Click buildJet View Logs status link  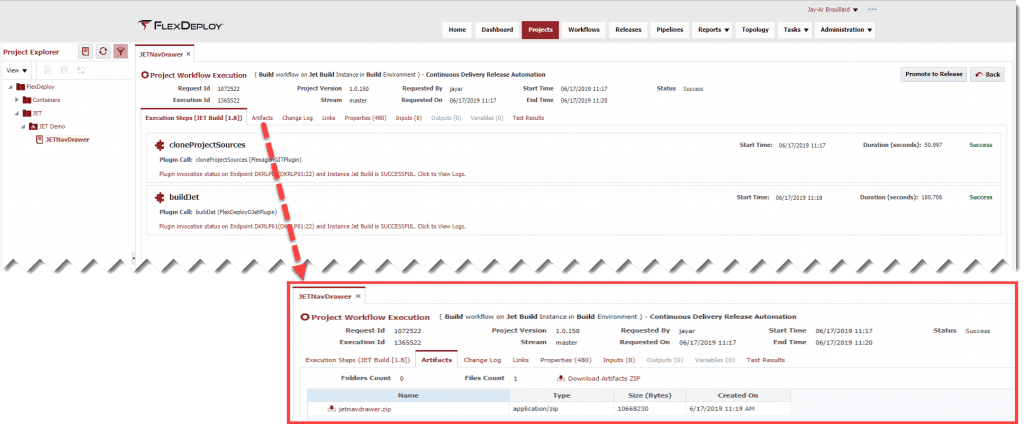coord(312,226)
